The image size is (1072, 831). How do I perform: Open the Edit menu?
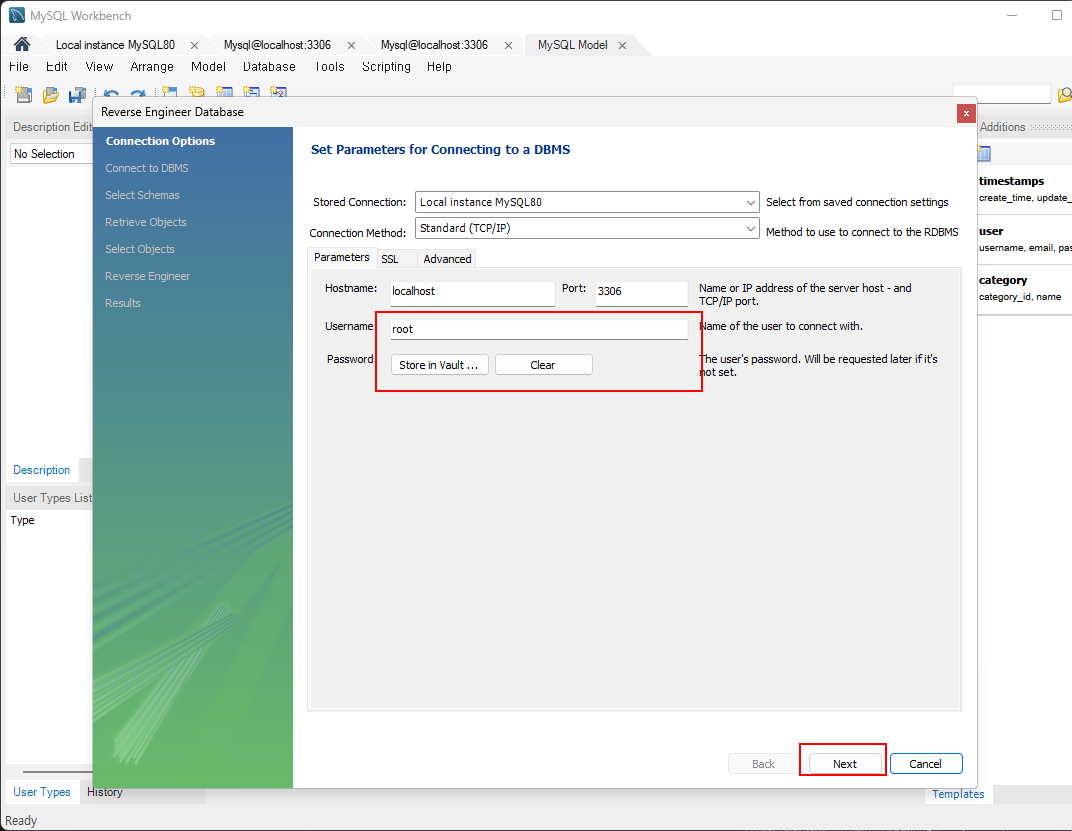57,66
